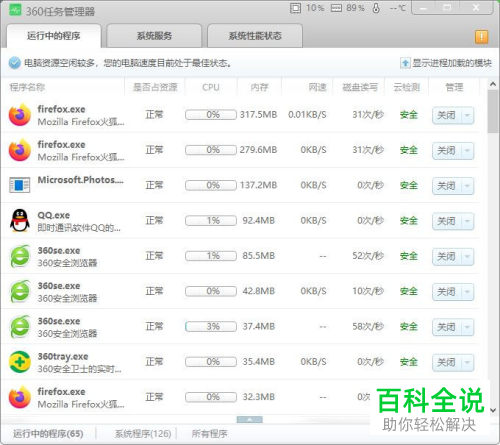Sort by the 云检测 column header
Screen dimensions: 500x445
pyautogui.click(x=407, y=87)
